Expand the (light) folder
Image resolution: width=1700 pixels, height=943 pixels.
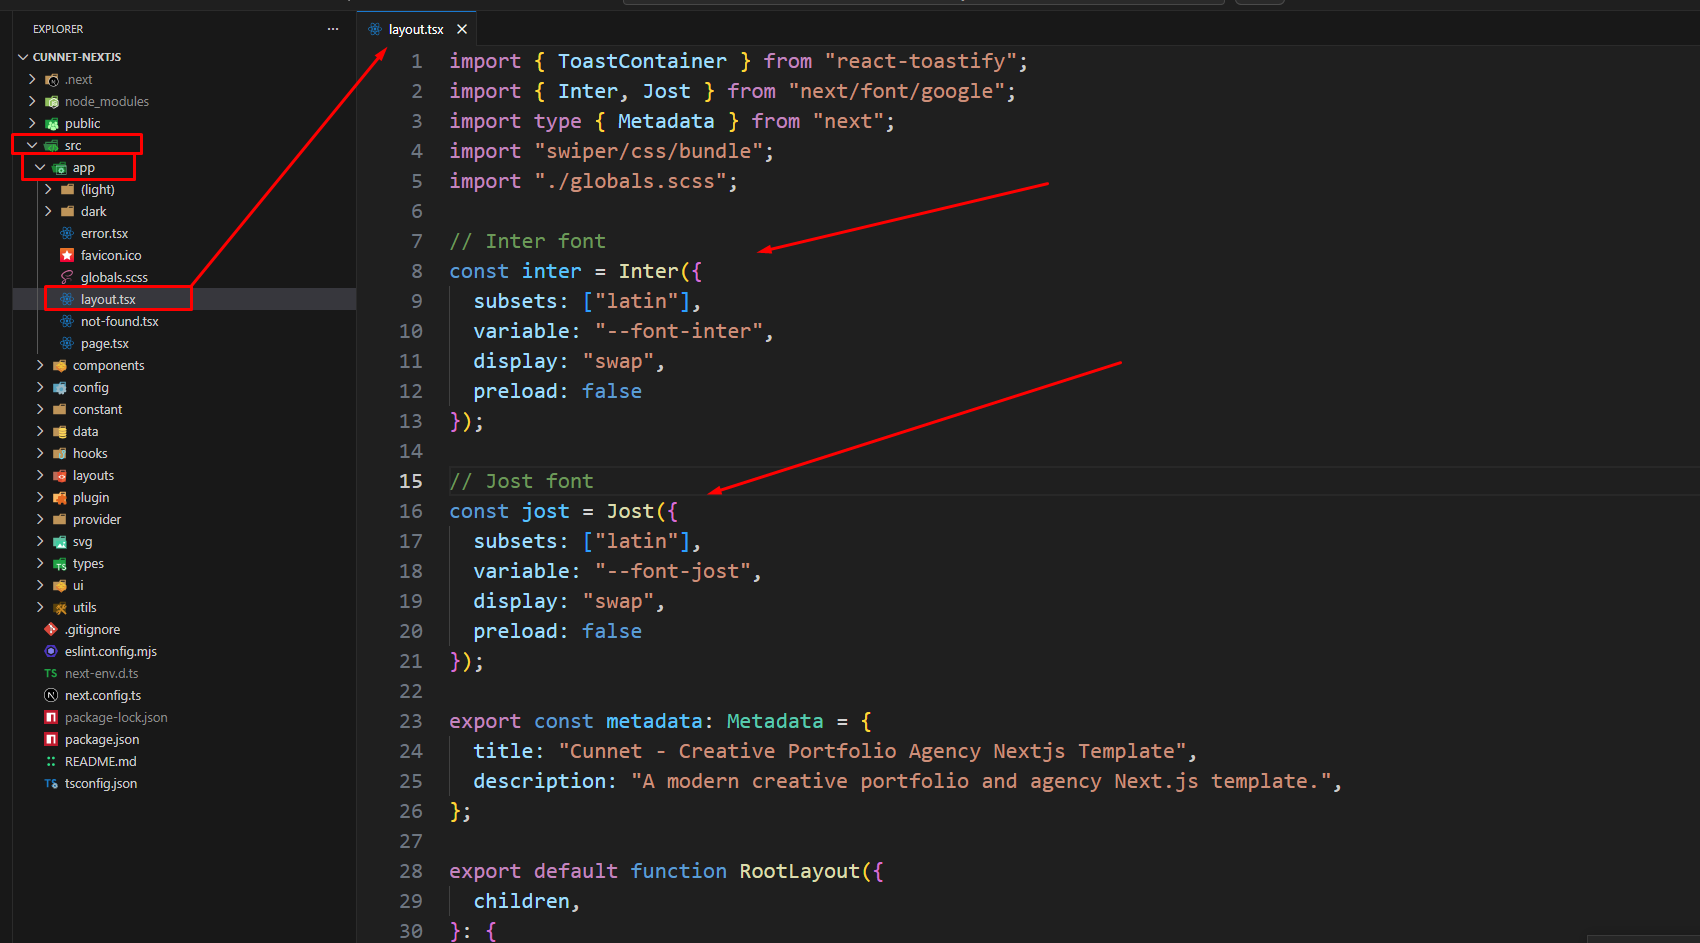pyautogui.click(x=48, y=189)
